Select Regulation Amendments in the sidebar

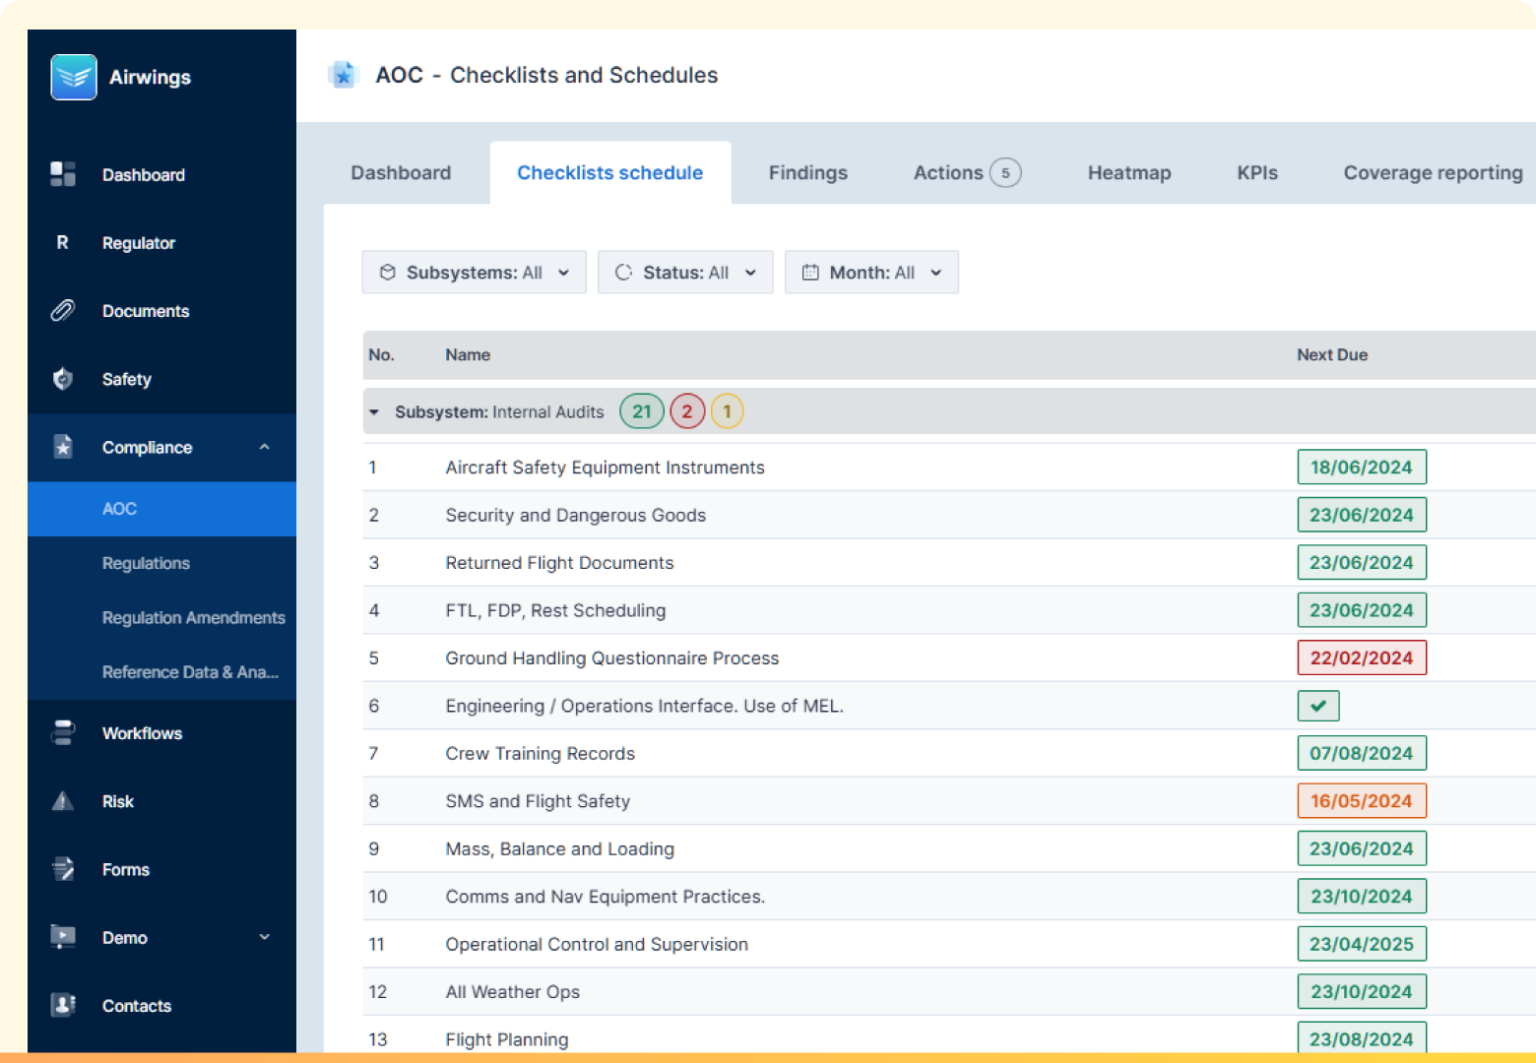point(193,617)
